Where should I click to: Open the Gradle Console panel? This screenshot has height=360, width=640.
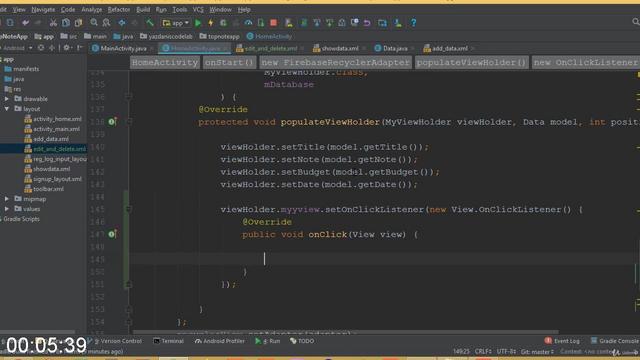(x=615, y=341)
